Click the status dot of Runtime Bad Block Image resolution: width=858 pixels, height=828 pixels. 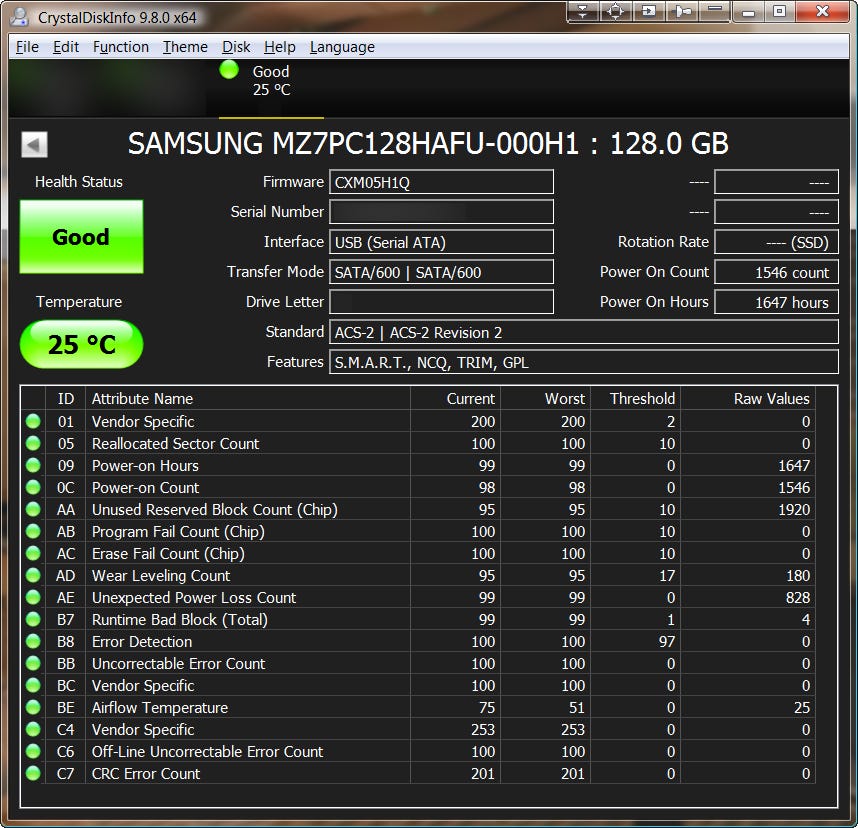(33, 619)
